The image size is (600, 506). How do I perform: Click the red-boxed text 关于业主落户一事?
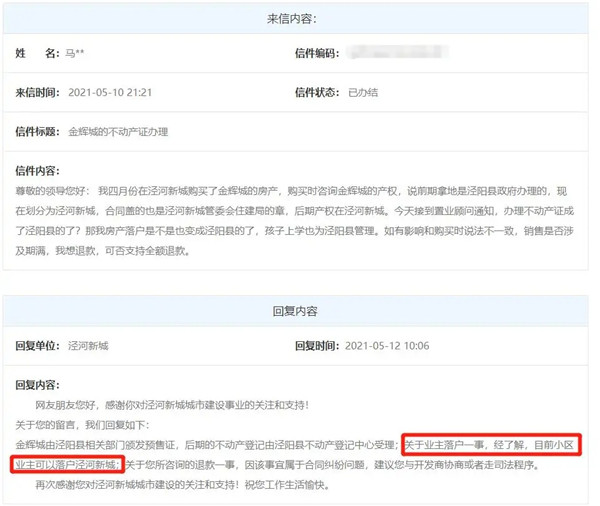click(445, 445)
